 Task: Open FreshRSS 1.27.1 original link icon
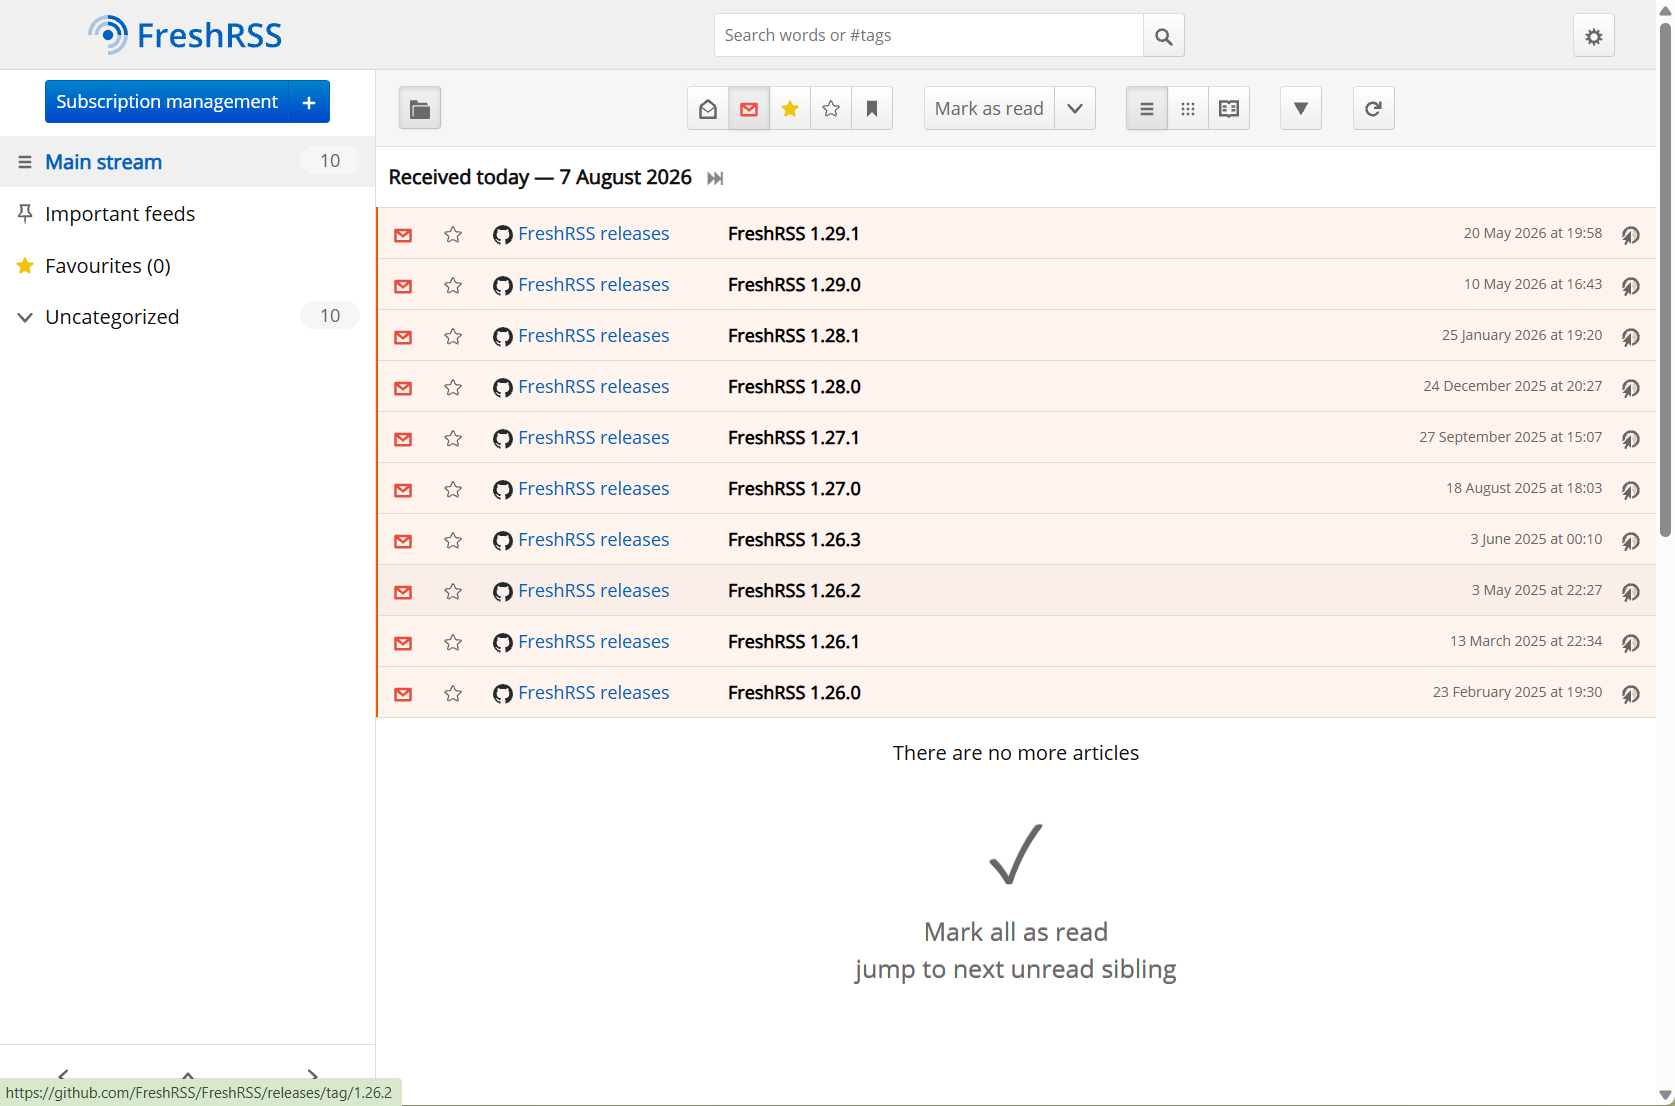(x=1630, y=438)
